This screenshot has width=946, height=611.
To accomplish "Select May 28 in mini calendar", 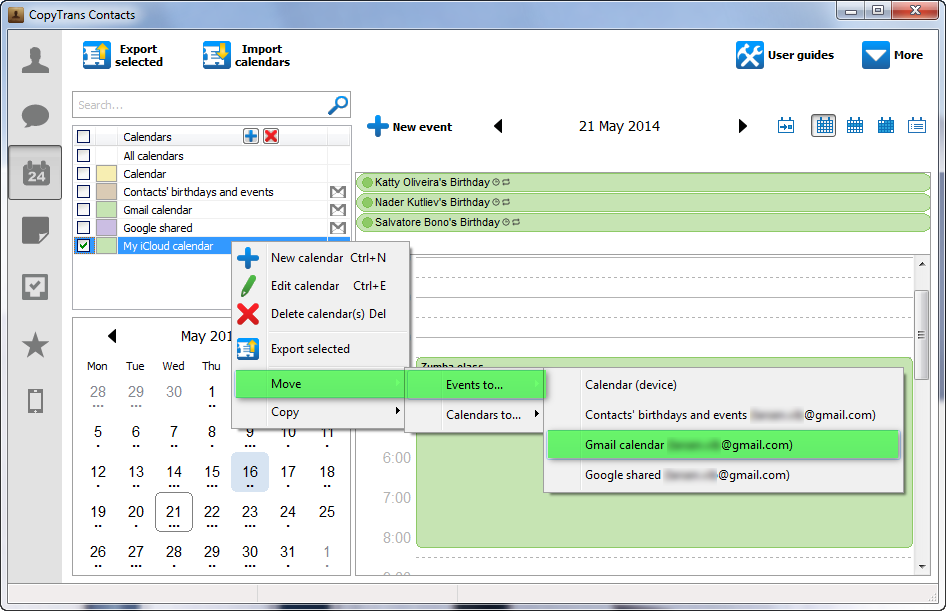I will click(174, 552).
